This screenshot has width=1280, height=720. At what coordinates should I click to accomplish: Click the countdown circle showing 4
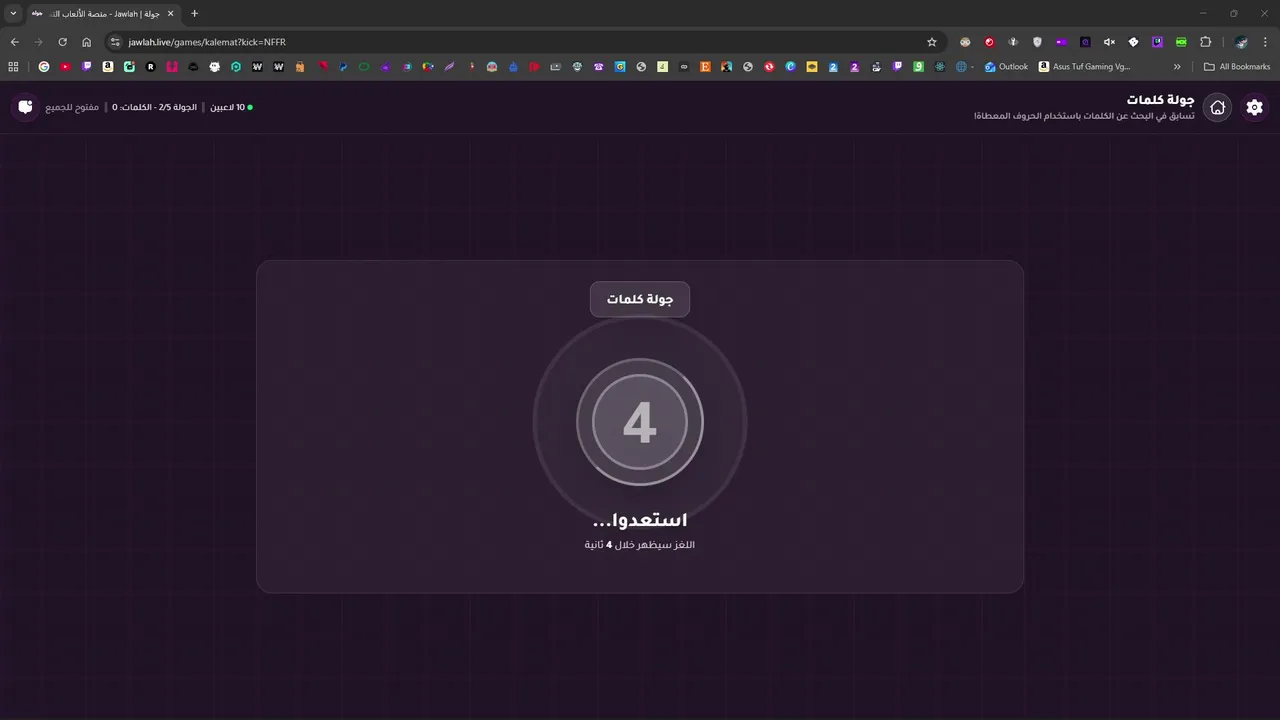tap(640, 422)
